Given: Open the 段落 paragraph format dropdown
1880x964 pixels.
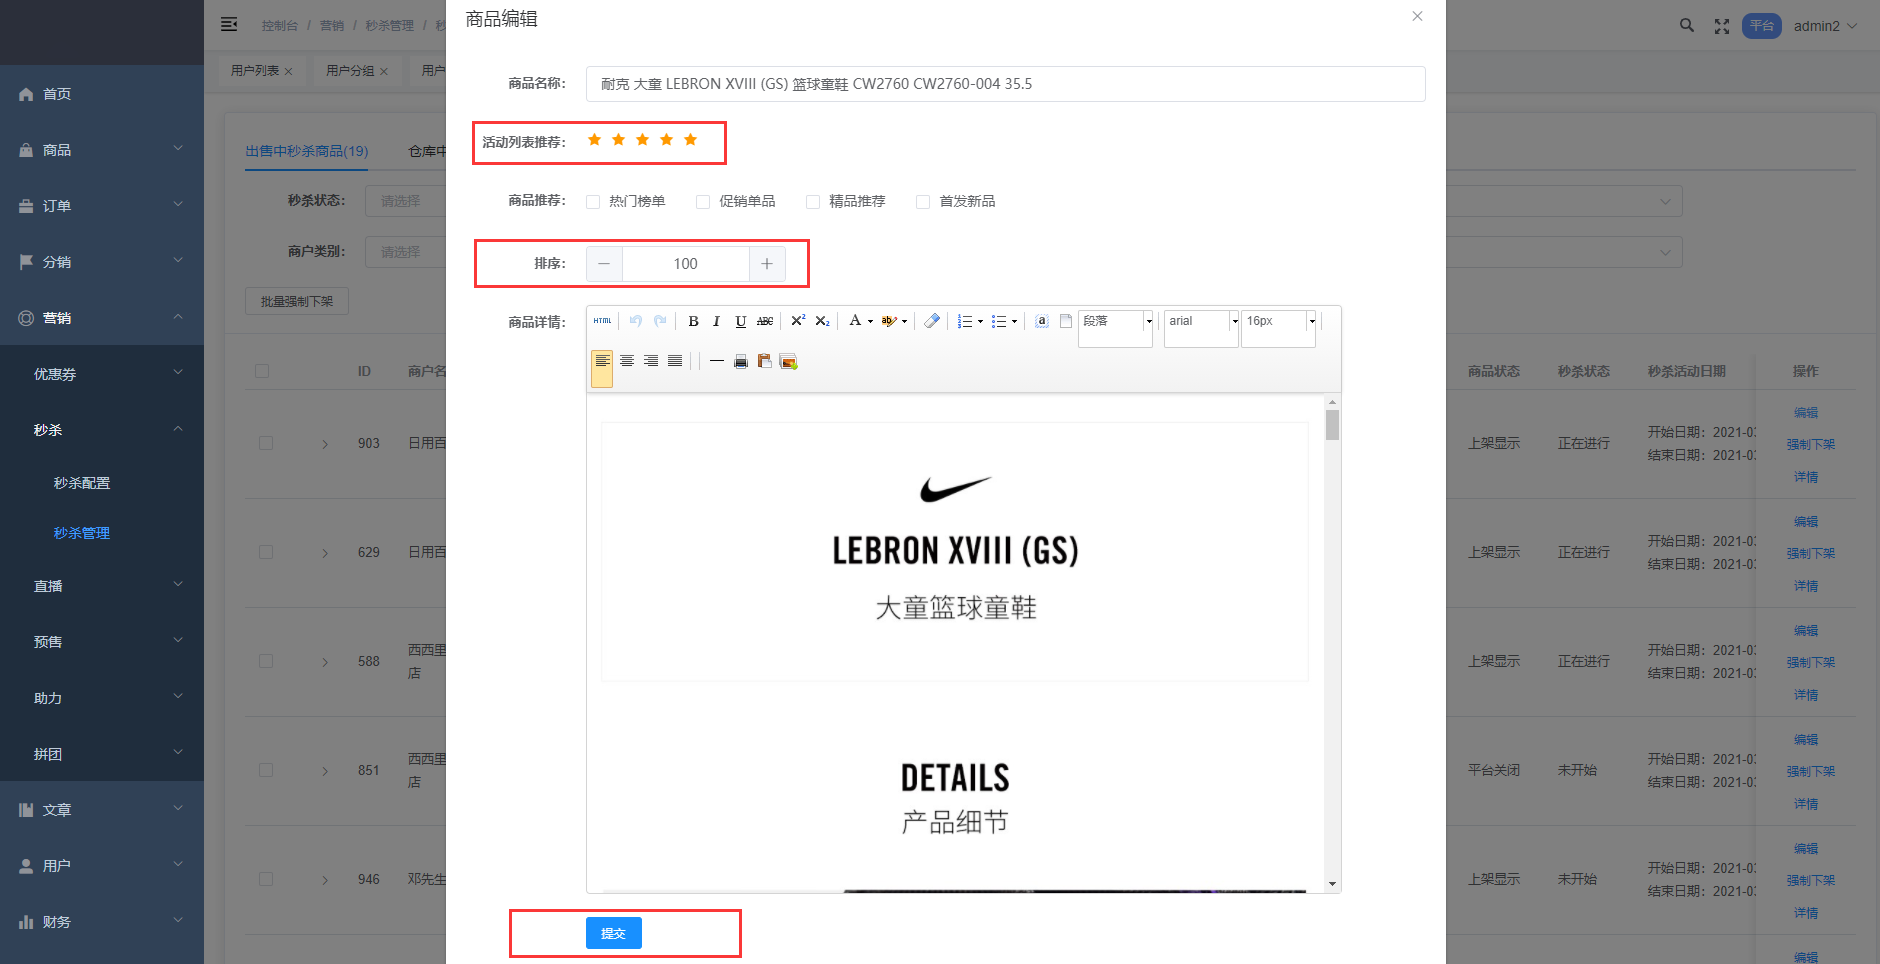Looking at the screenshot, I should 1116,328.
